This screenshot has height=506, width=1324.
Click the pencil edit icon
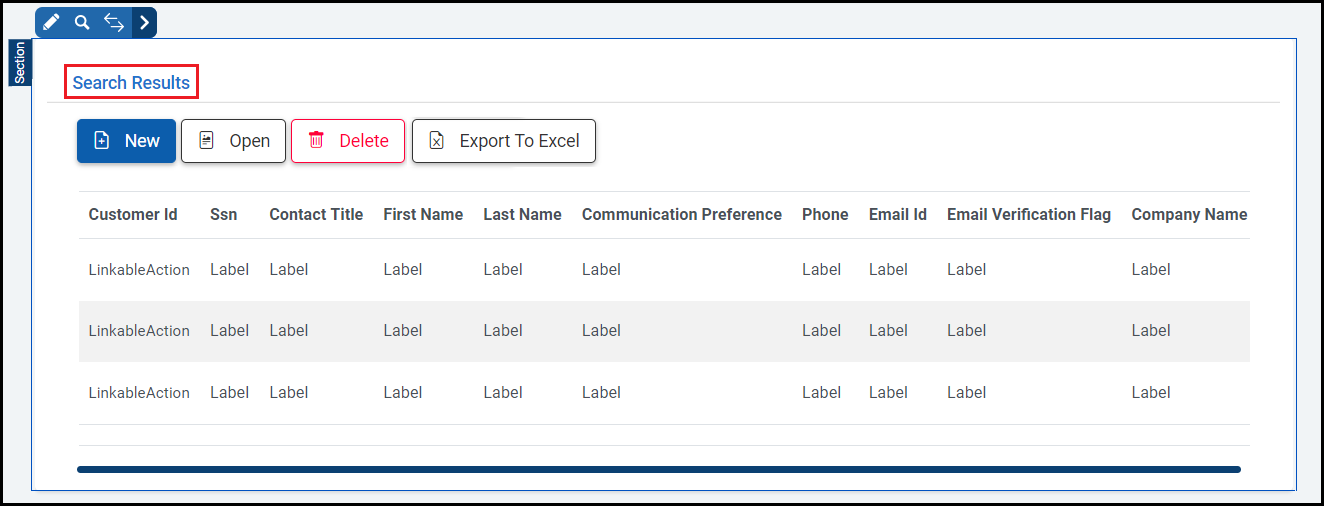(x=51, y=22)
